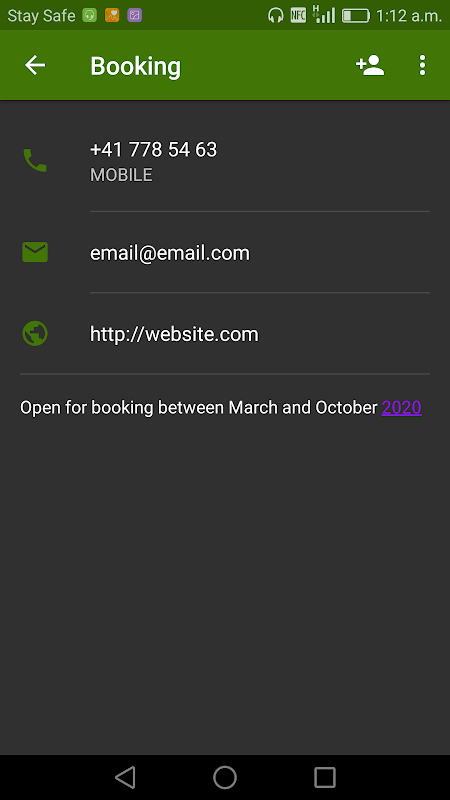Screen dimensions: 450x800
Task: Tap the green phone icon
Action: 35,160
